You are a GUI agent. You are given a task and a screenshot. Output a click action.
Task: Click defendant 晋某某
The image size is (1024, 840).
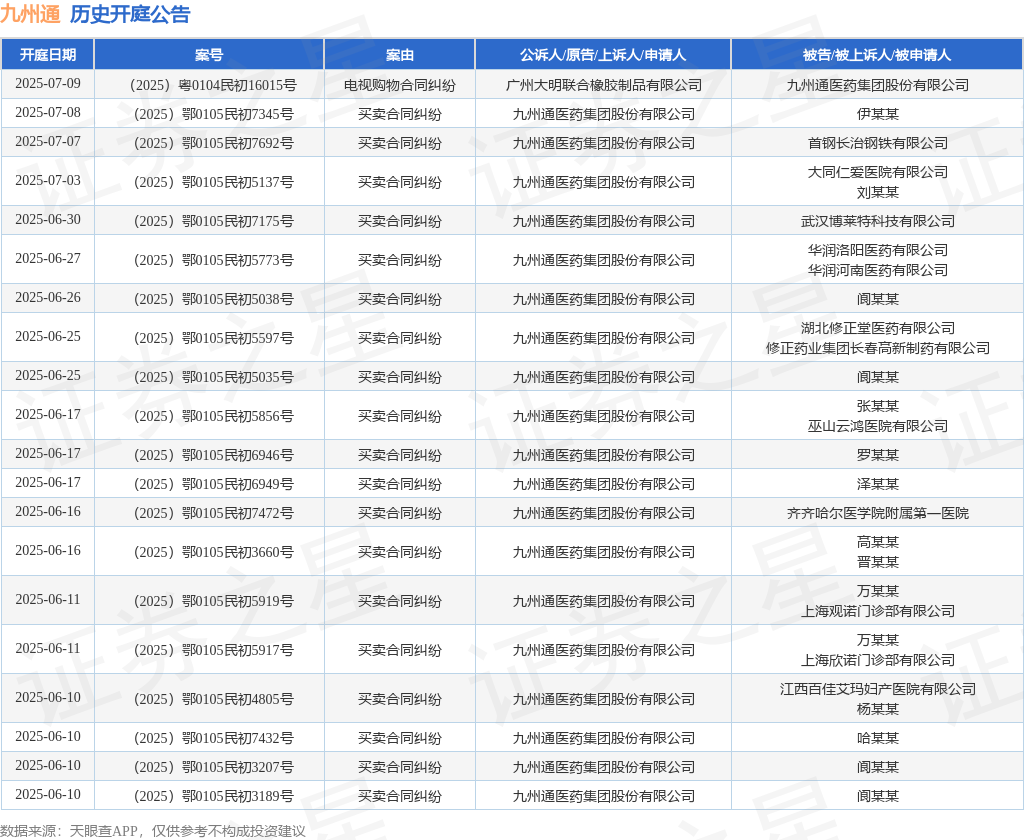[x=878, y=562]
